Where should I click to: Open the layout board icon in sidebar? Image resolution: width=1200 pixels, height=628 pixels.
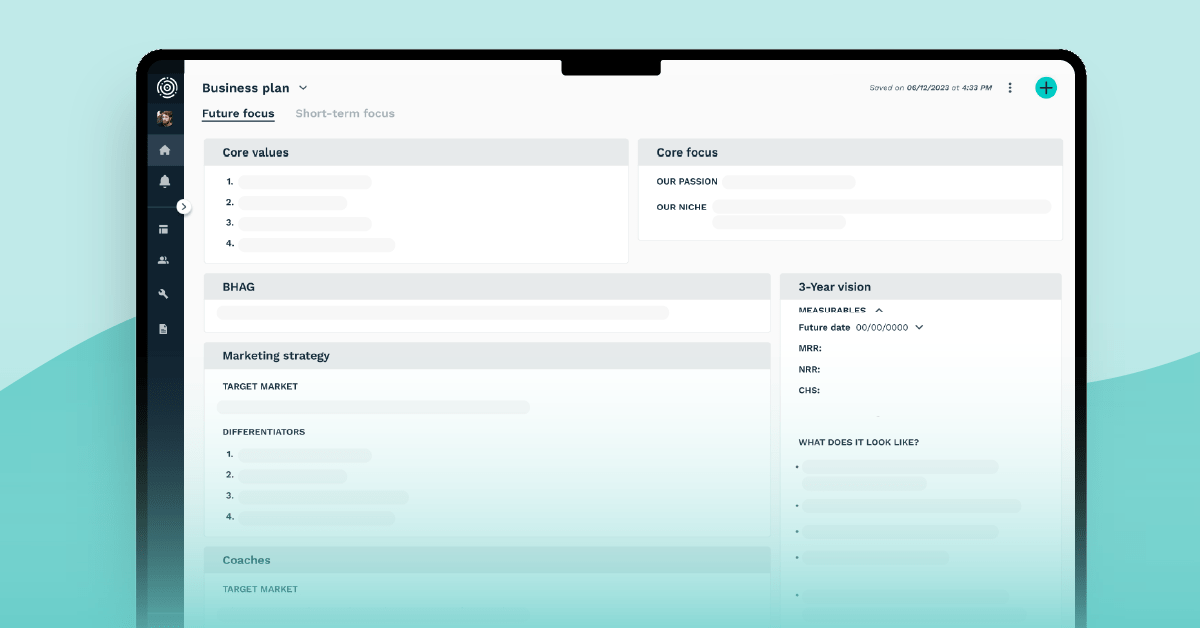coord(164,229)
